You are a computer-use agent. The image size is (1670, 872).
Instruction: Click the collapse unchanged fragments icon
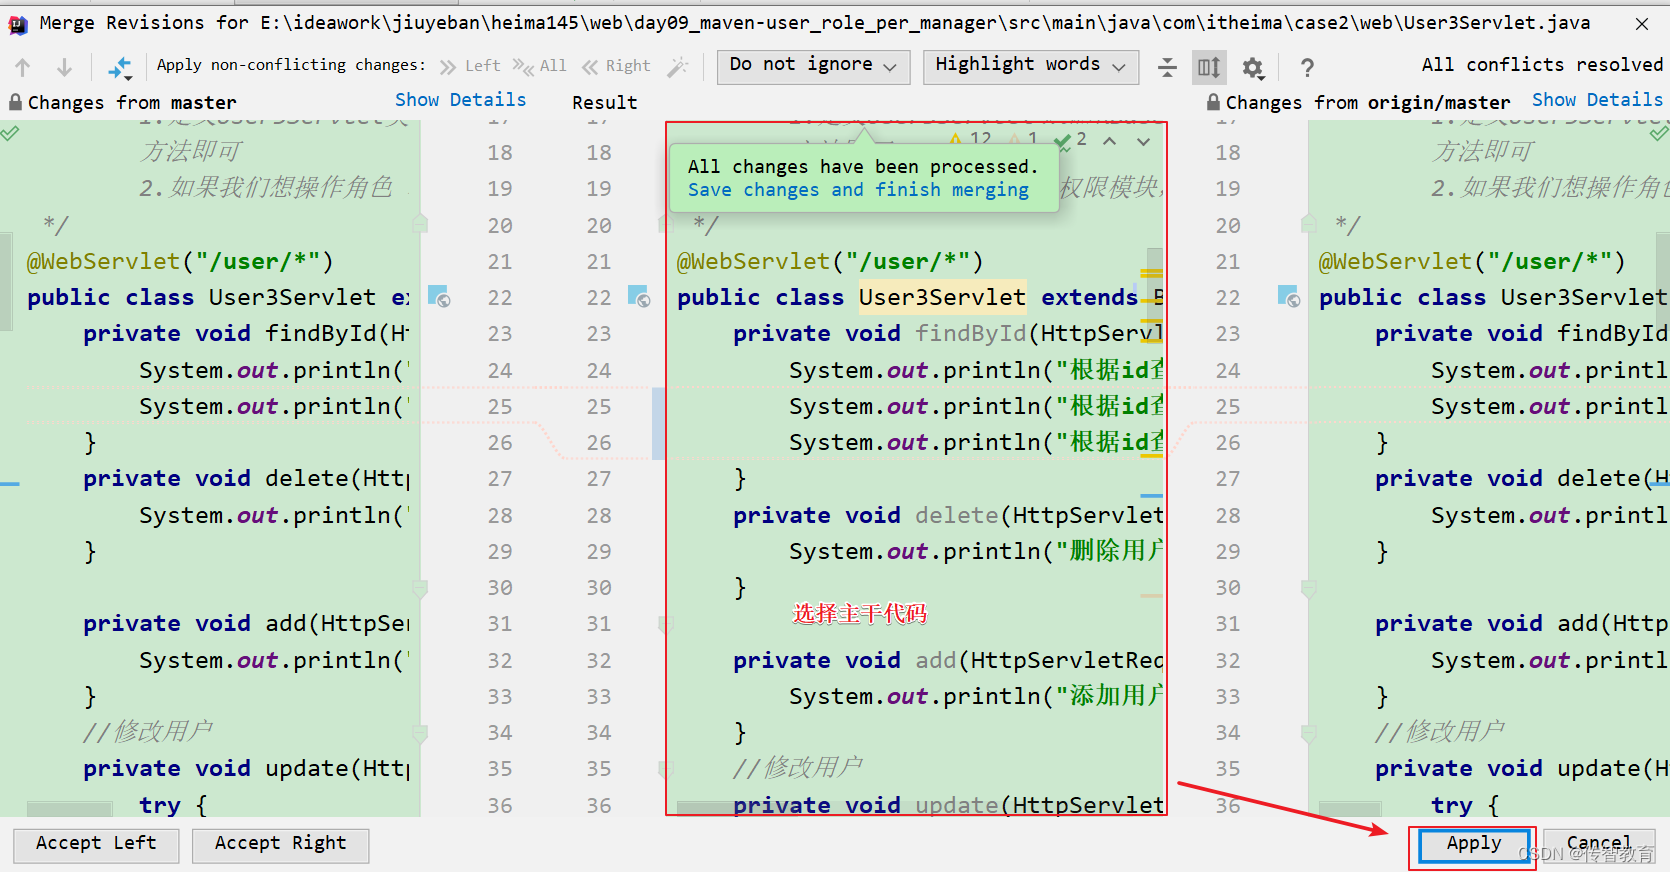click(1167, 67)
